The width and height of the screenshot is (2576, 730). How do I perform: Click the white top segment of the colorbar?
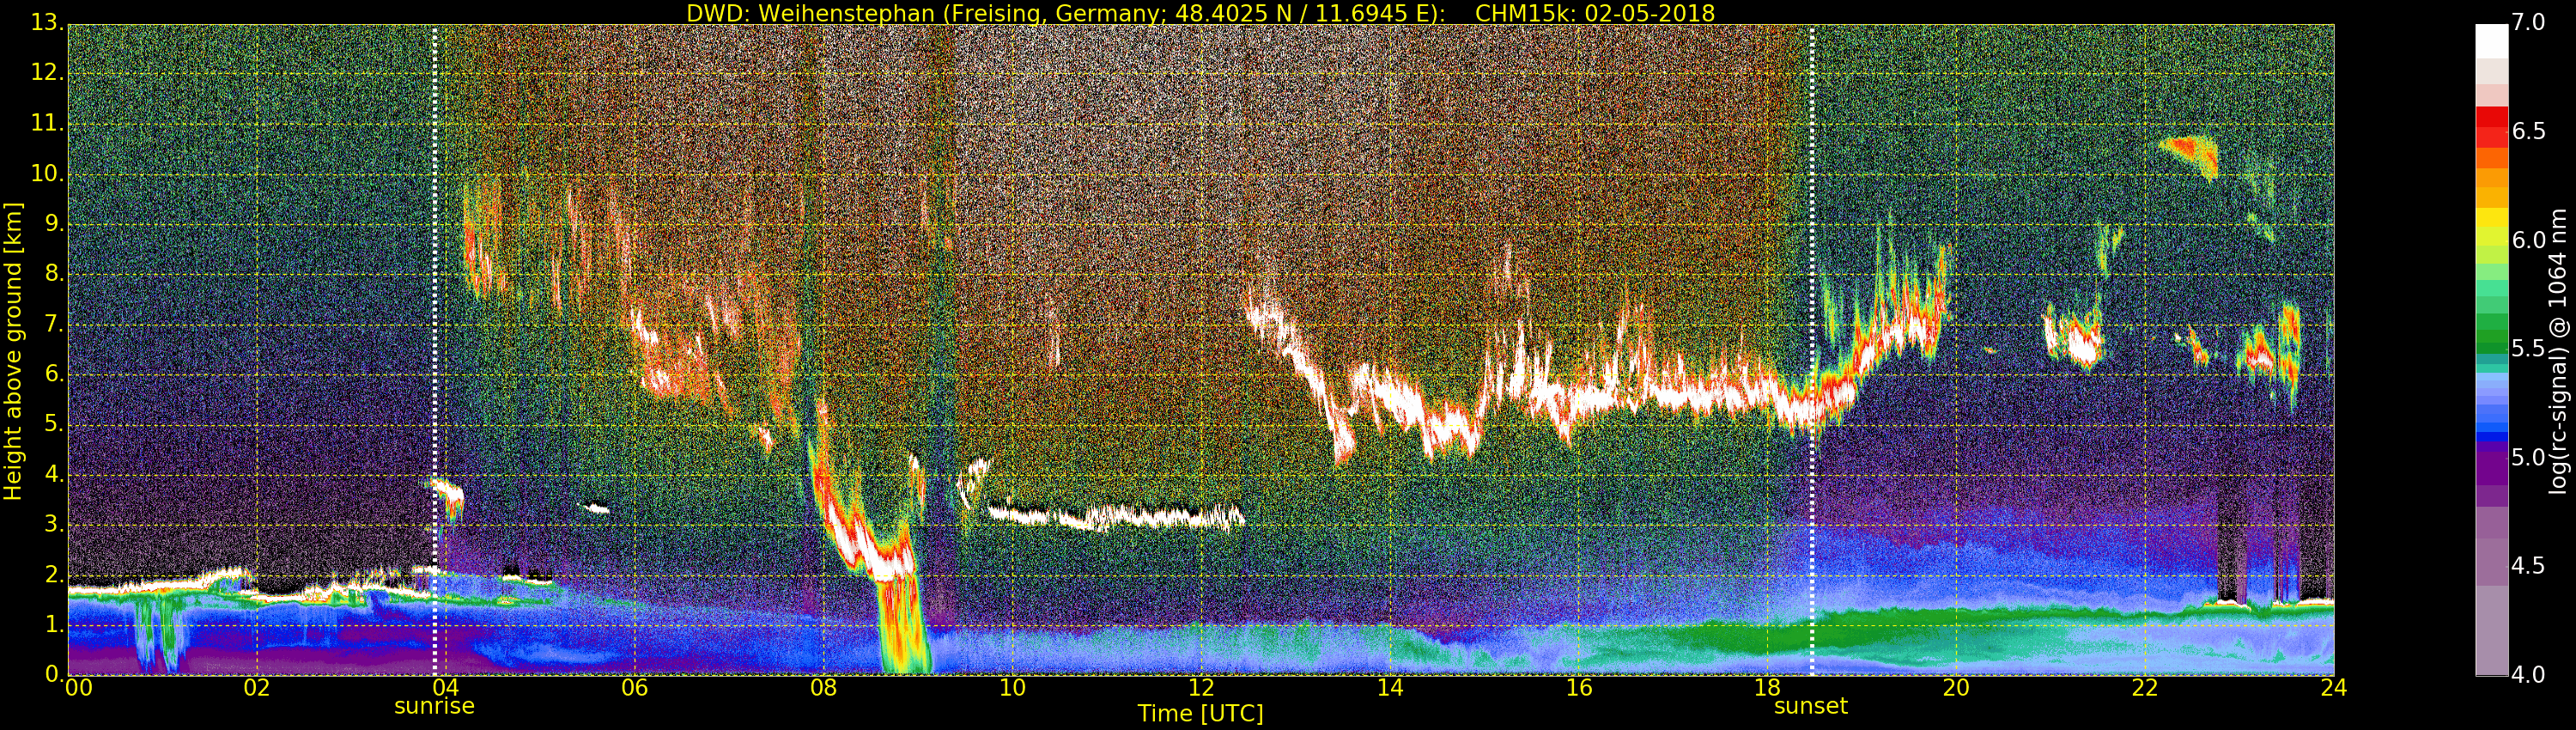click(2491, 41)
